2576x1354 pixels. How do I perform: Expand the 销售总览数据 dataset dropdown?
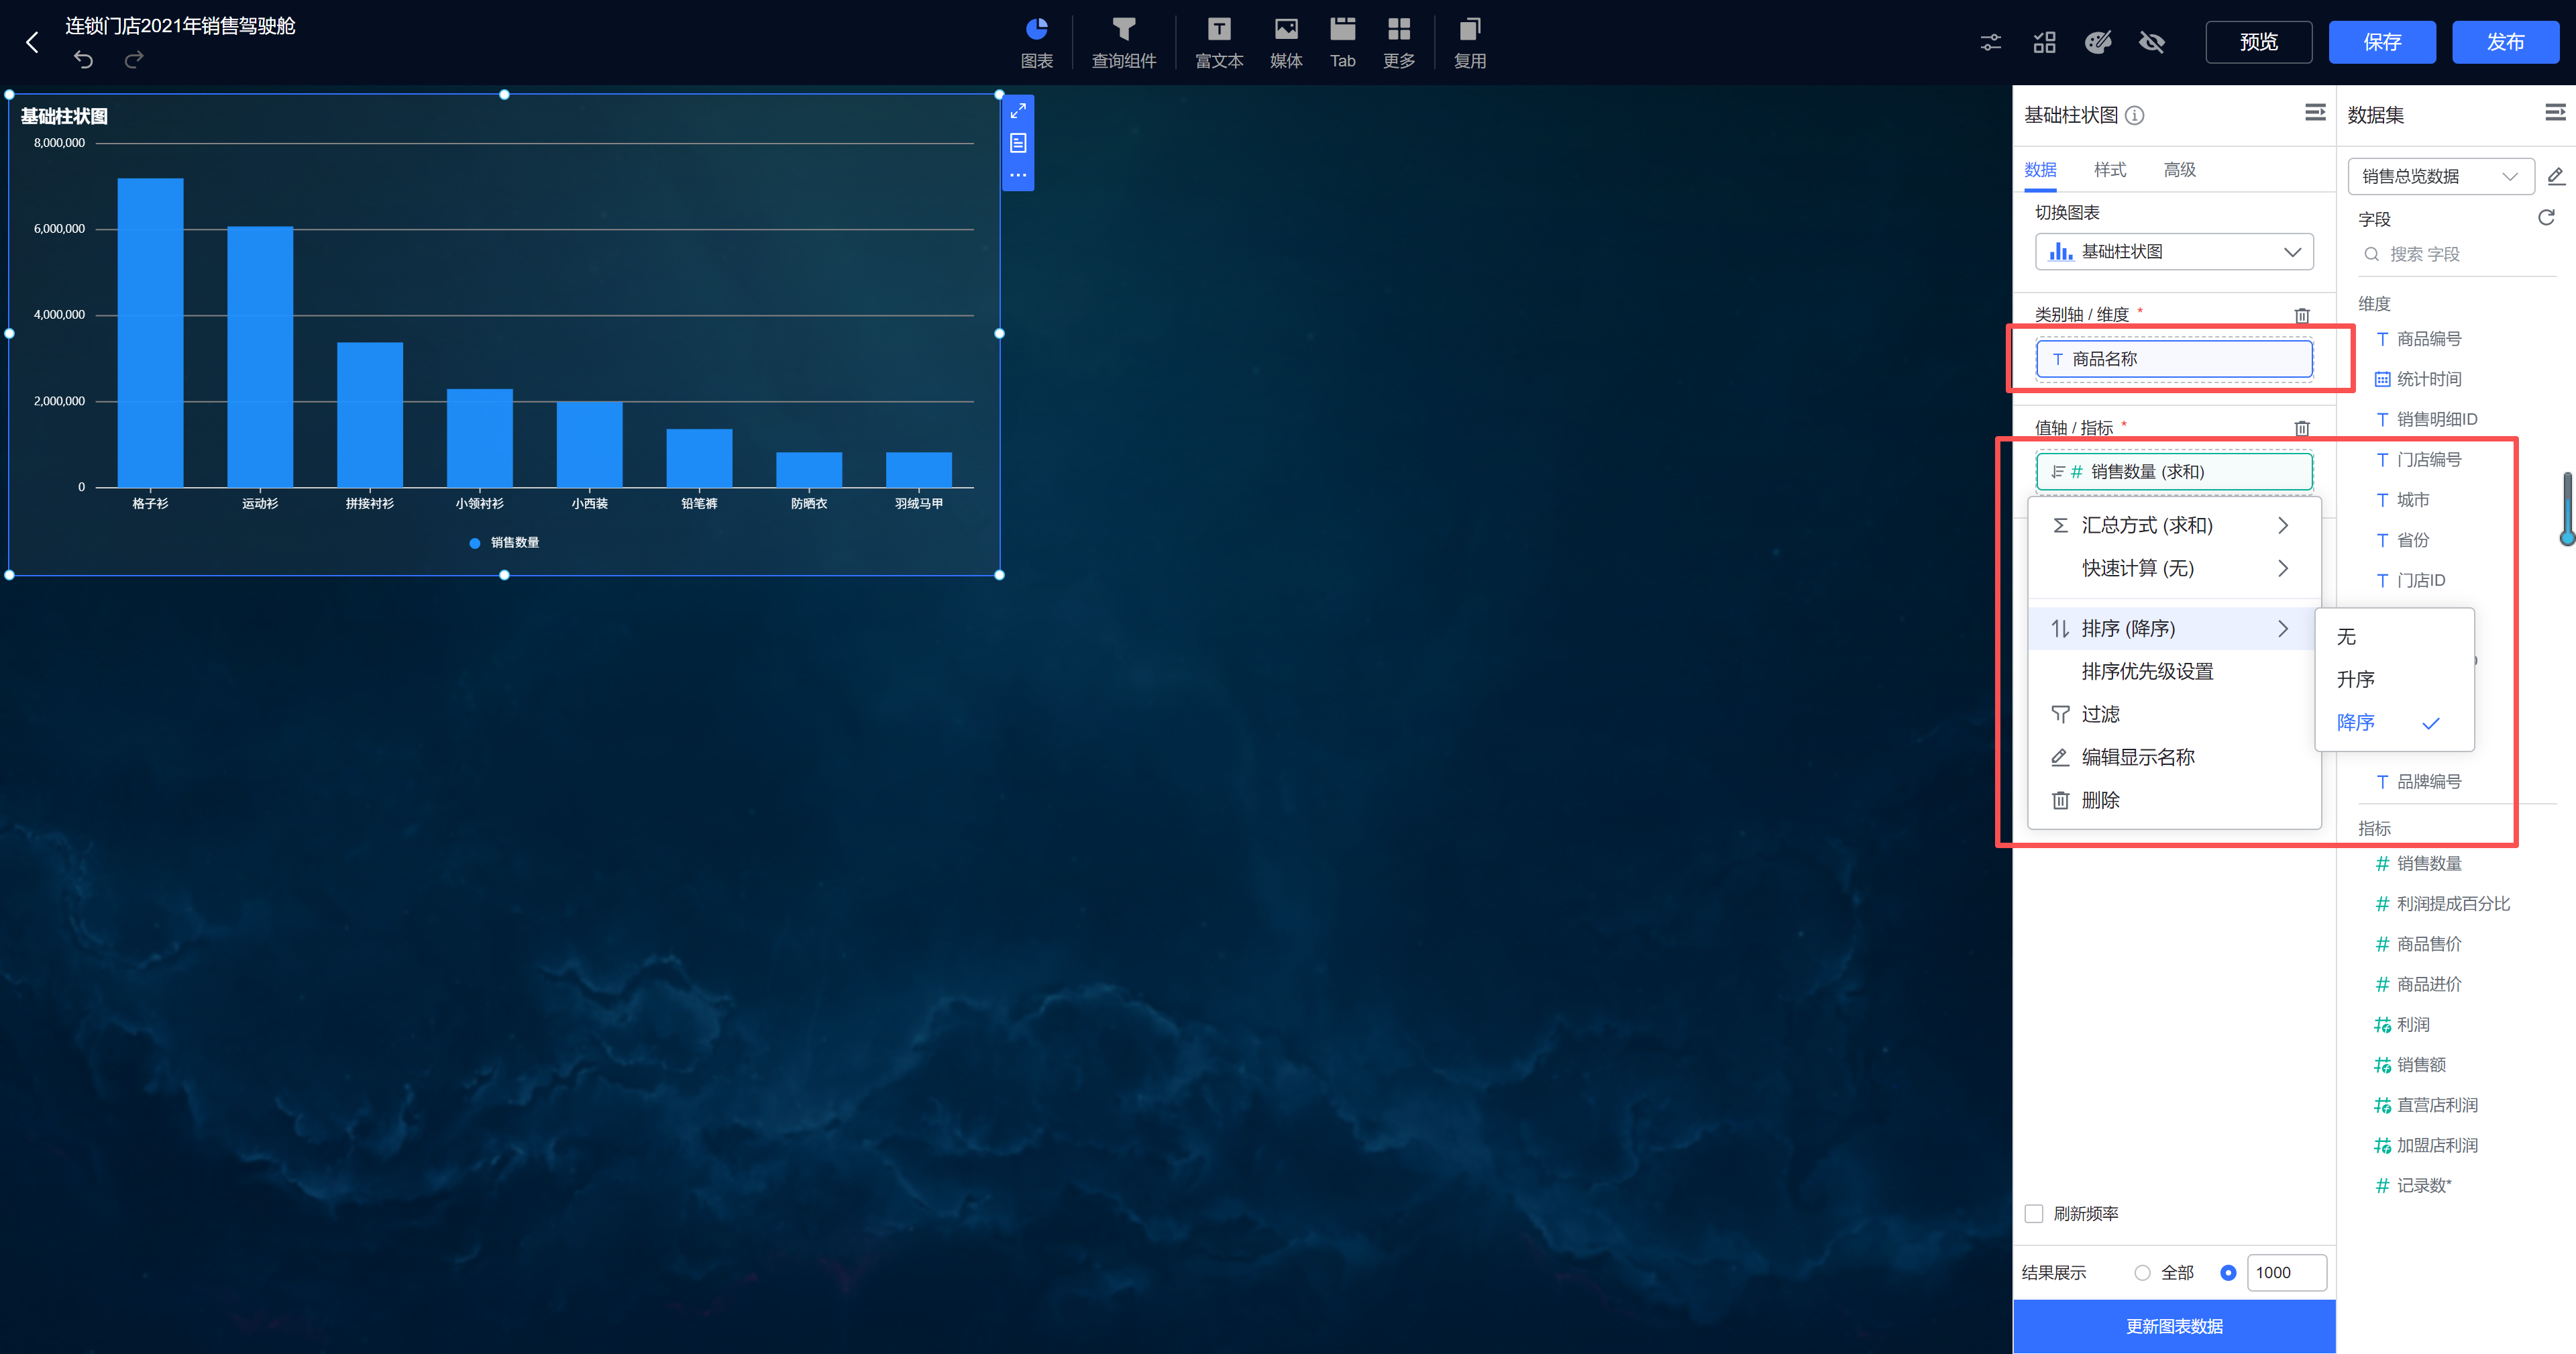click(x=2439, y=177)
